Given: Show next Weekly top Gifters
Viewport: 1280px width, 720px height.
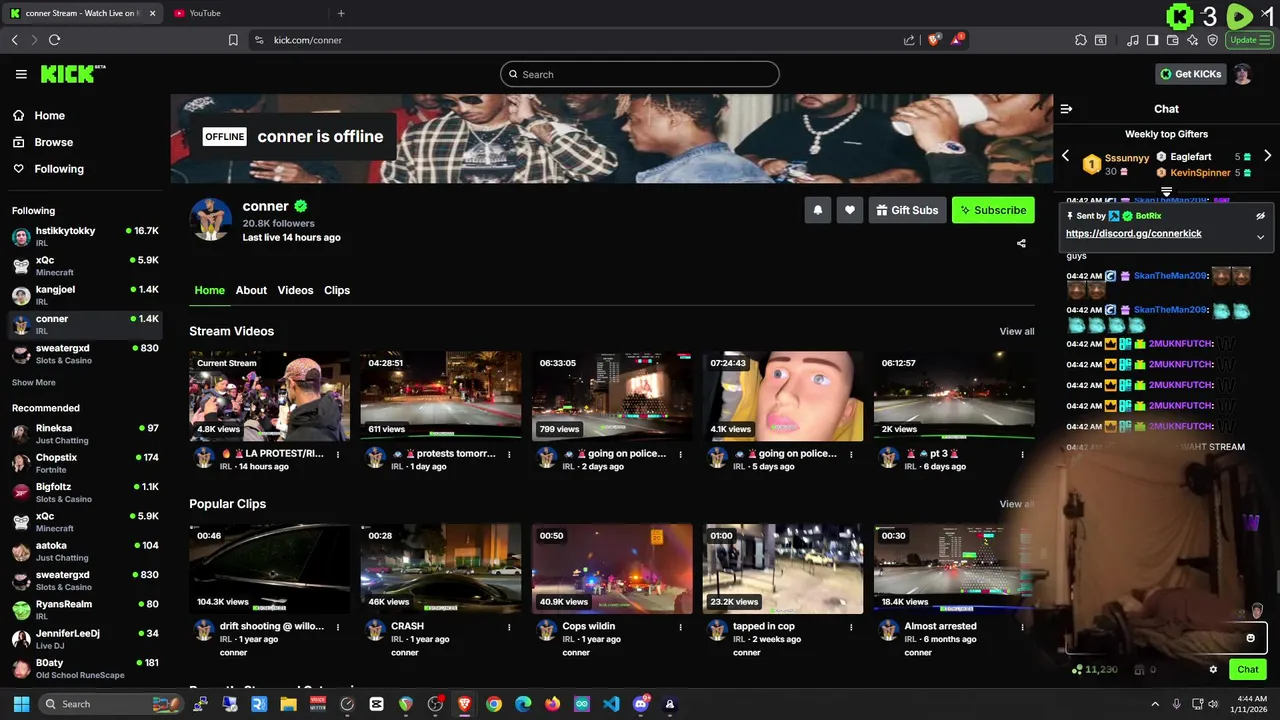Looking at the screenshot, I should click(1267, 156).
